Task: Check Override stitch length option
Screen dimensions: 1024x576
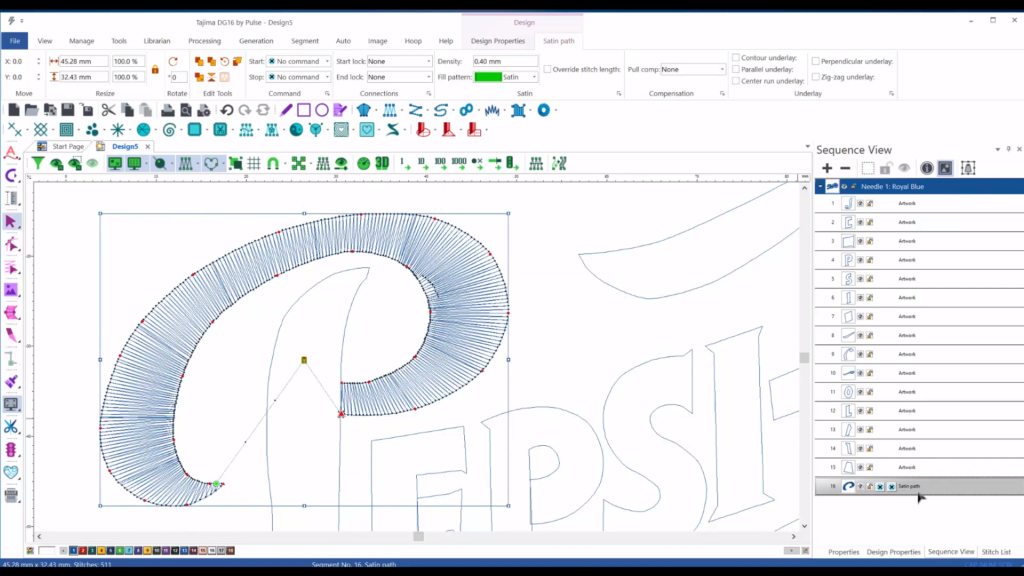Action: point(547,69)
